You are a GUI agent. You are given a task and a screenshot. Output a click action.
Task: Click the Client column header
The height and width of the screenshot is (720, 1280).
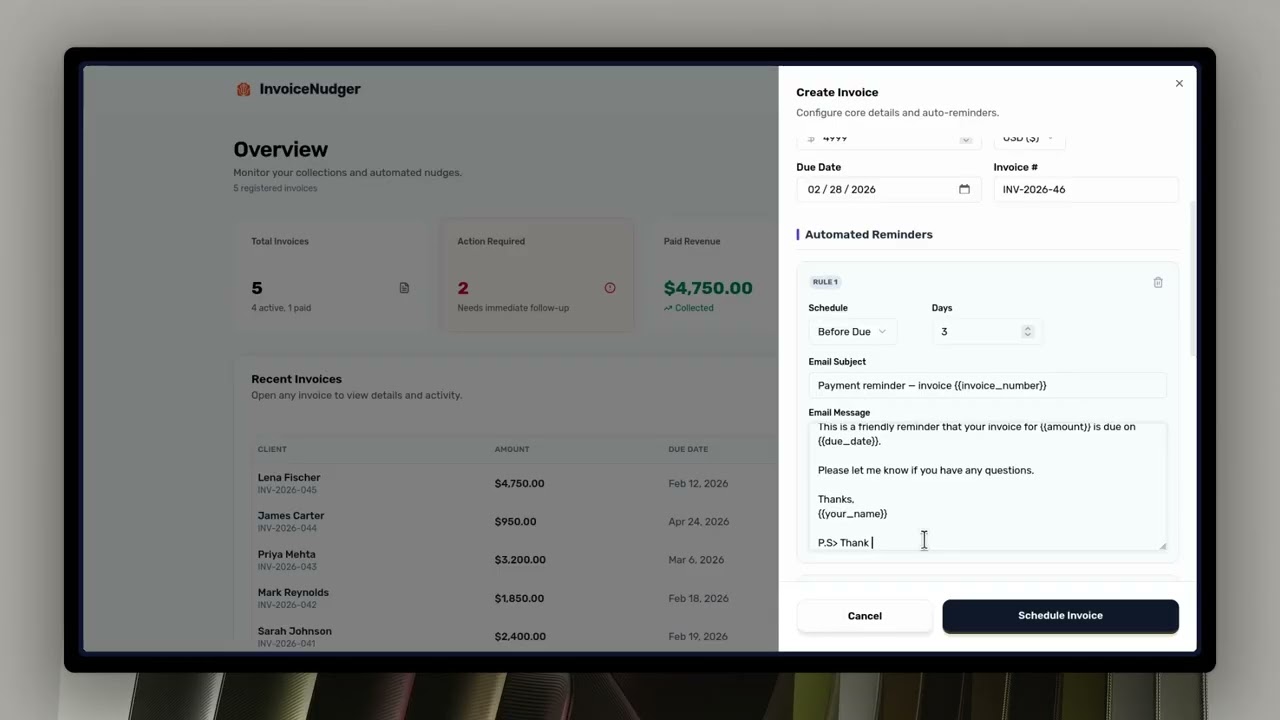(x=272, y=450)
